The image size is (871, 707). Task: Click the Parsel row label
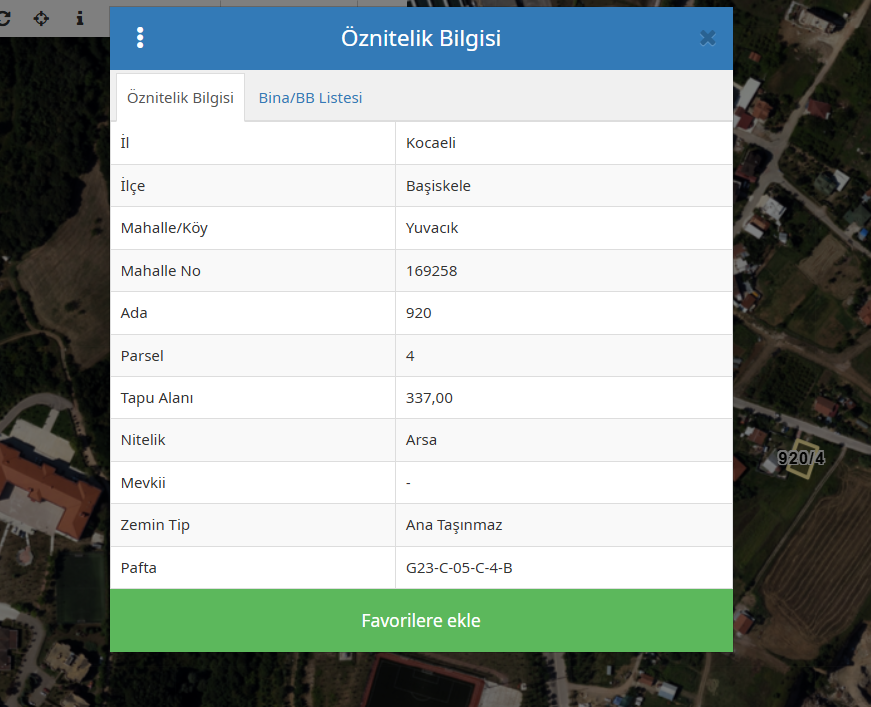click(142, 356)
